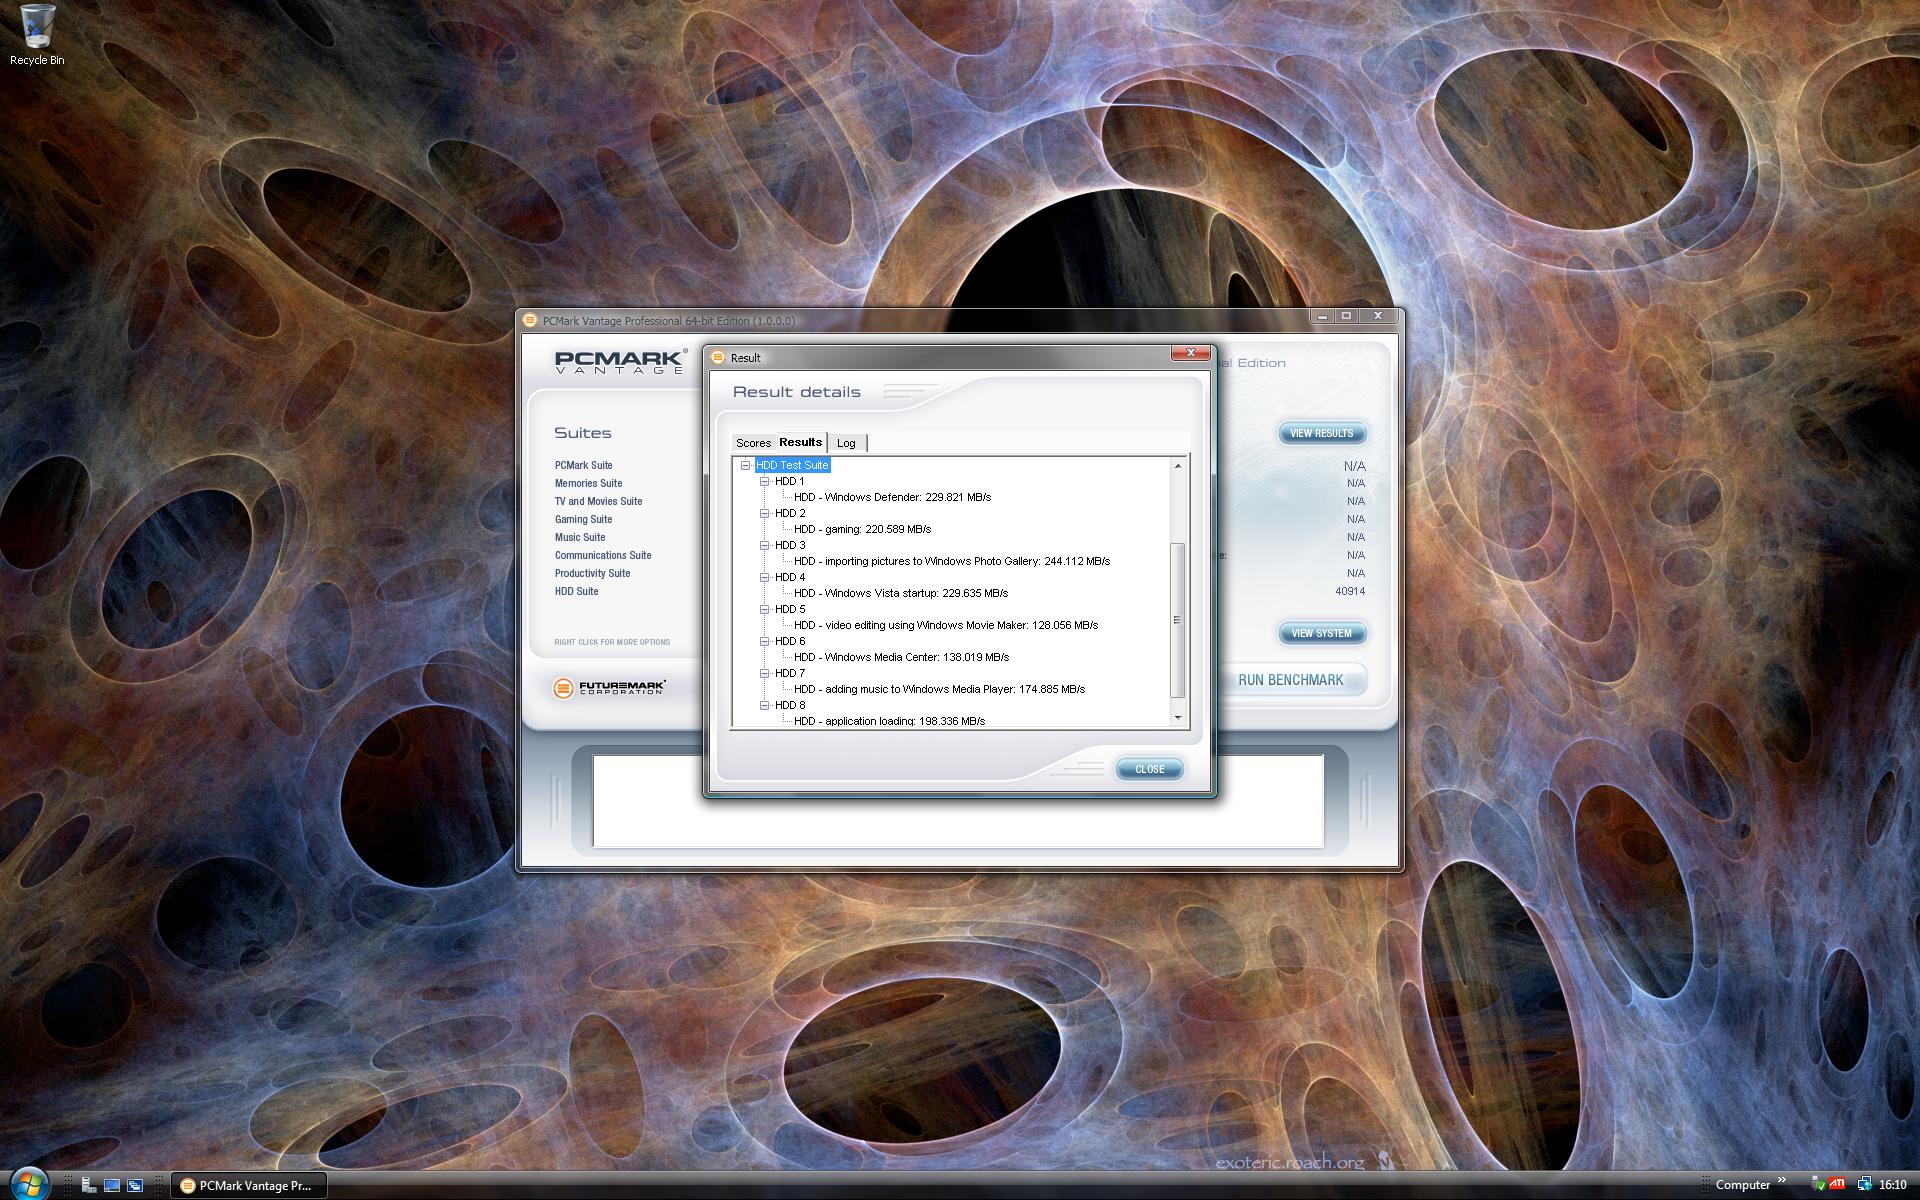Image resolution: width=1920 pixels, height=1200 pixels.
Task: Select Gaming Suite in the Suites list
Action: pos(584,519)
